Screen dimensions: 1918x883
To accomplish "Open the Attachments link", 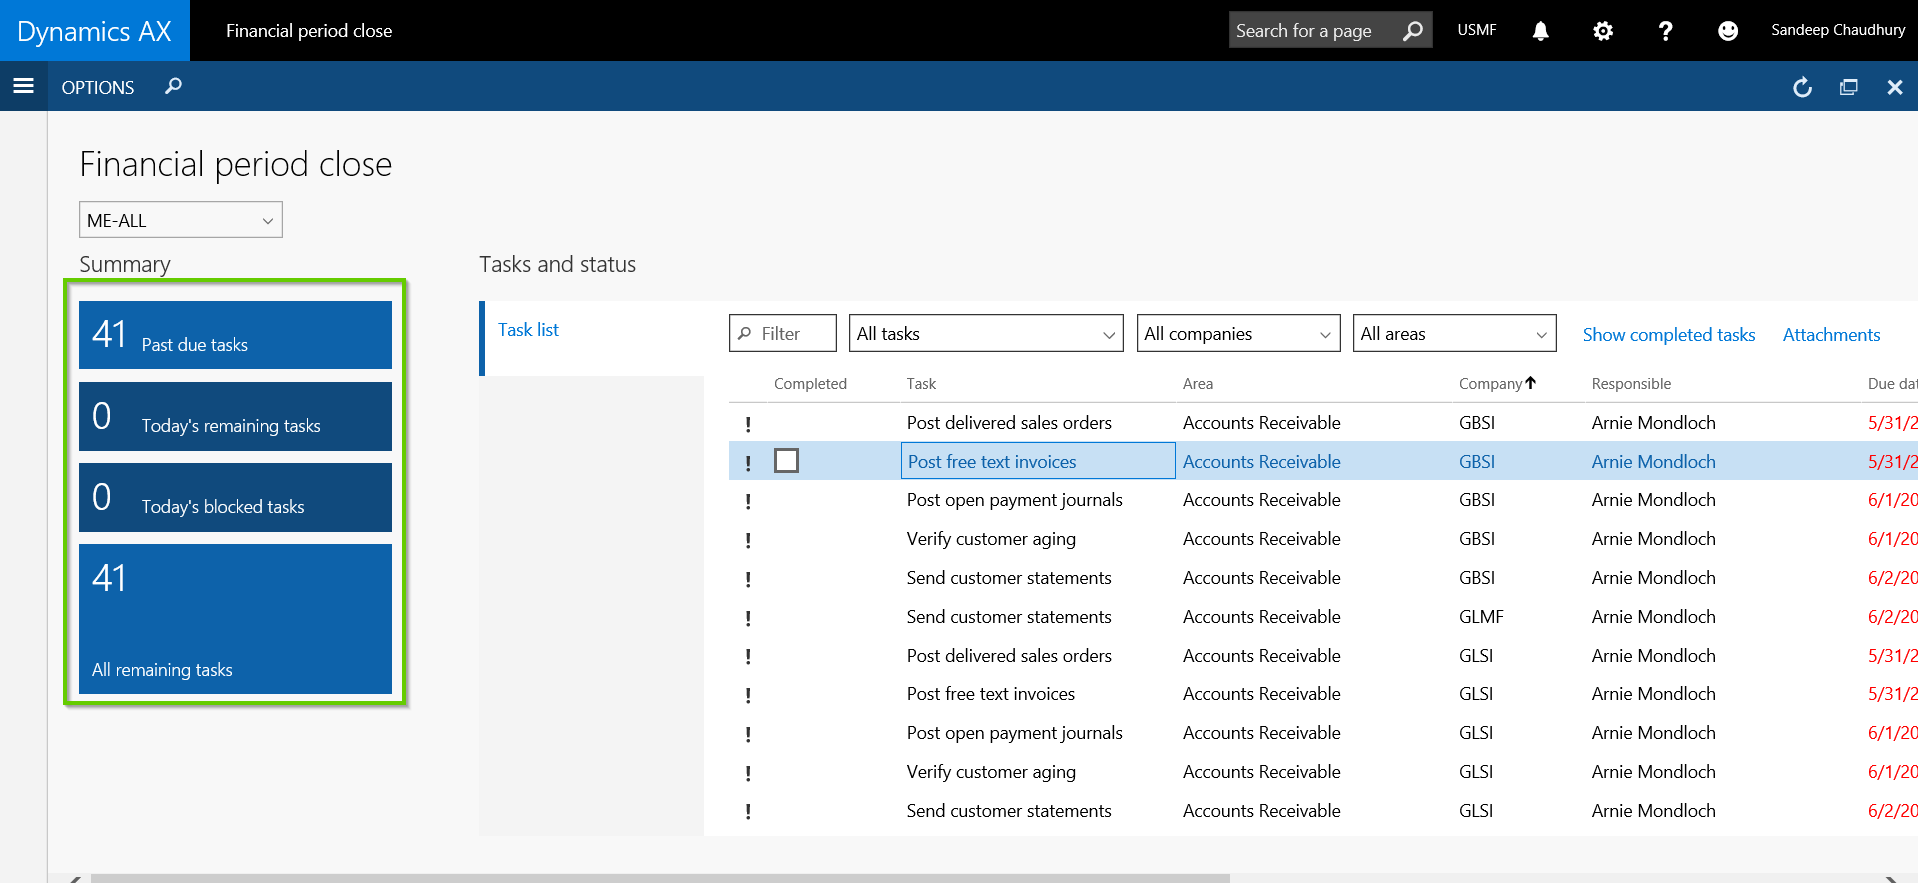I will pos(1831,335).
